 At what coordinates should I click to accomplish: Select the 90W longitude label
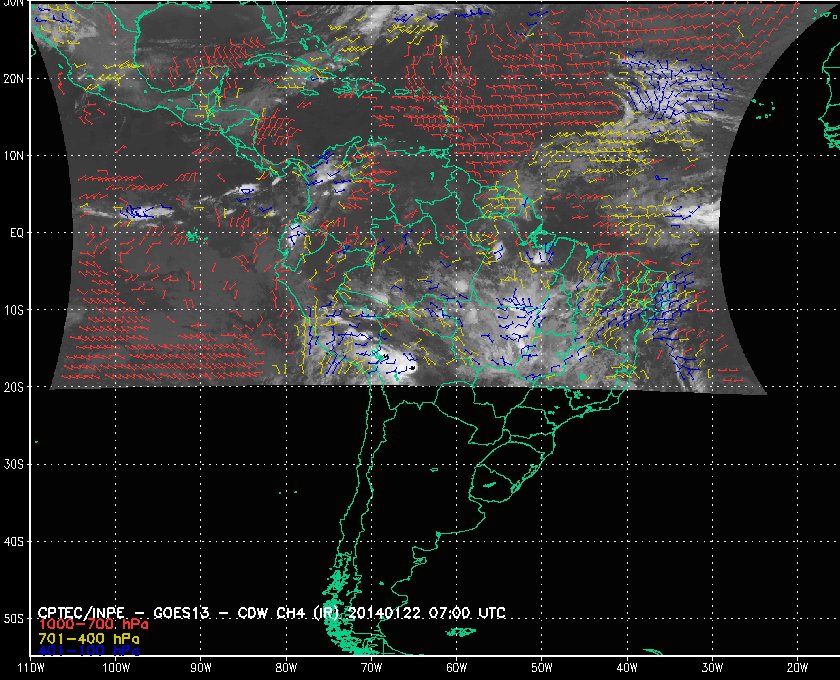pos(201,668)
